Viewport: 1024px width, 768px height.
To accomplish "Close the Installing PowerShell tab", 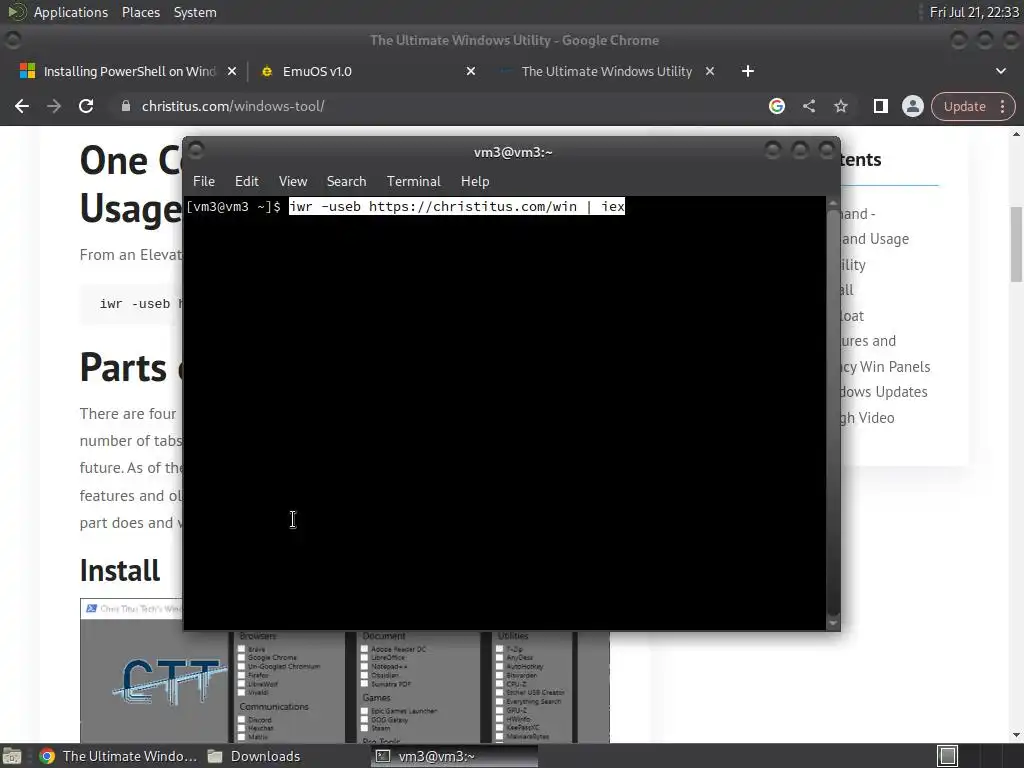I will tap(232, 71).
